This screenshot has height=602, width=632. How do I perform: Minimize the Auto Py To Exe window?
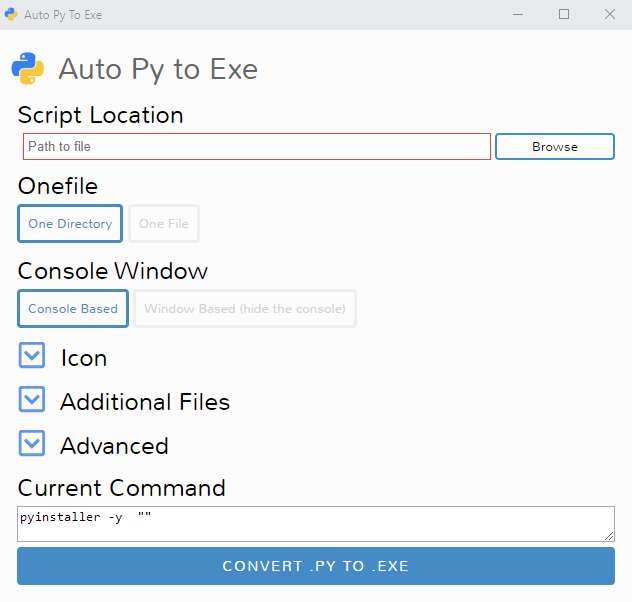pyautogui.click(x=518, y=15)
